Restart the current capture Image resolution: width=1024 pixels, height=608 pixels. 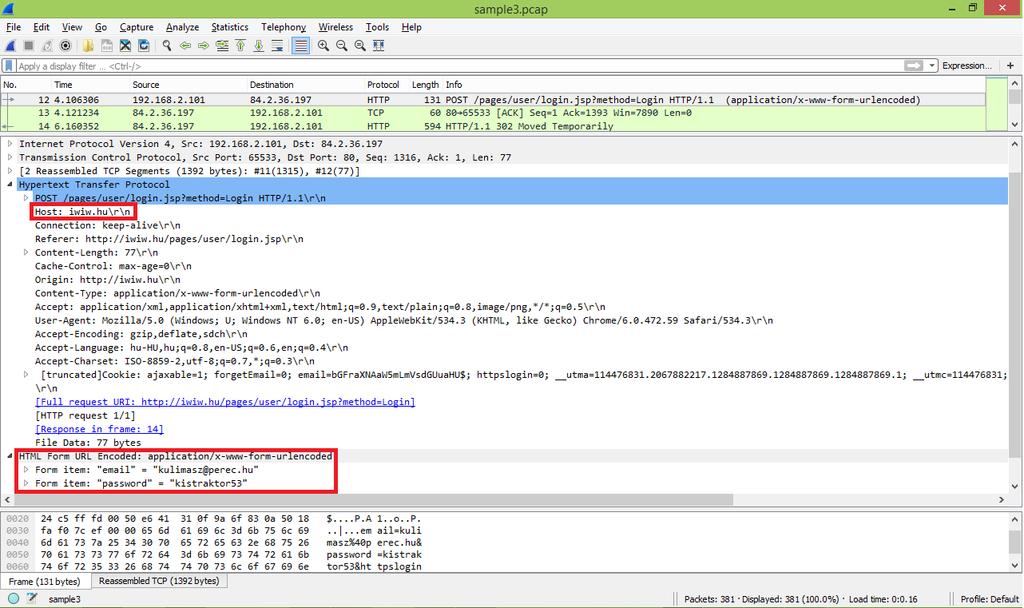47,46
